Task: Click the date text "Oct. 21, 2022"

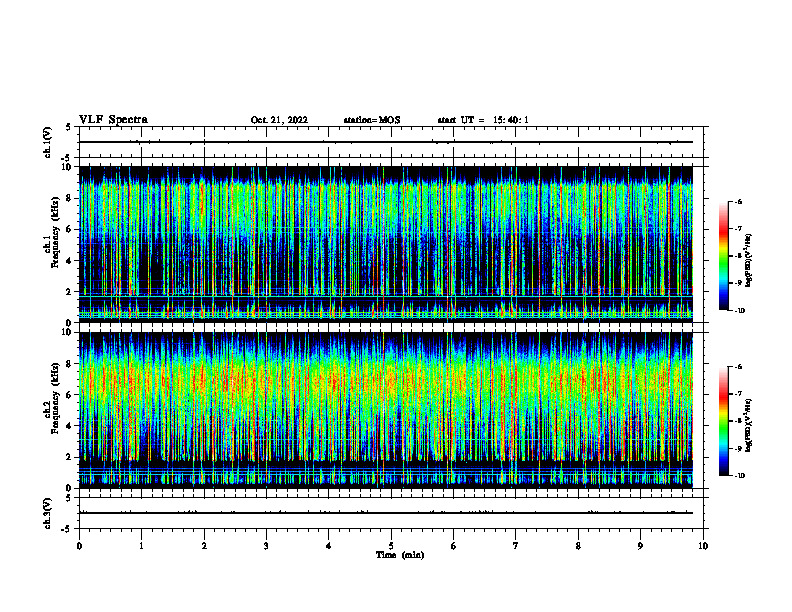Action: [279, 120]
